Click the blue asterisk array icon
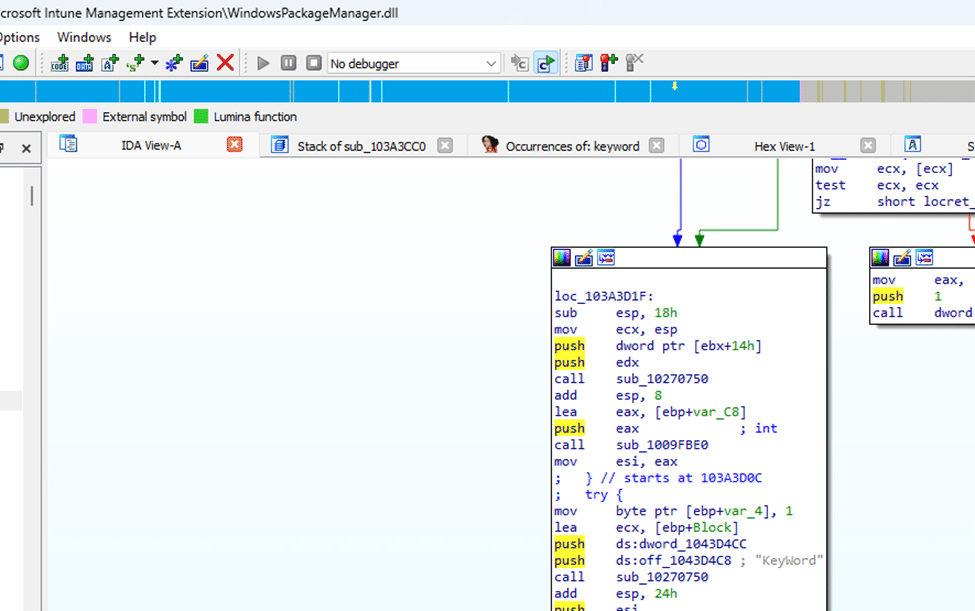Viewport: 975px width, 611px height. 174,63
